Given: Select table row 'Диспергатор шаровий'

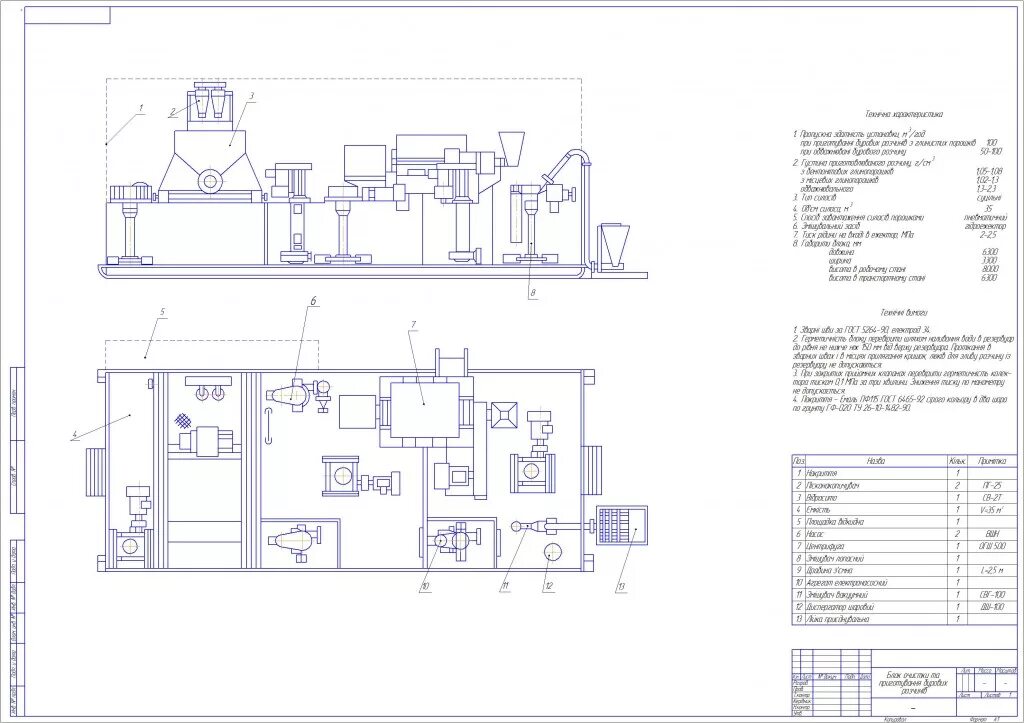Looking at the screenshot, I should tap(904, 607).
